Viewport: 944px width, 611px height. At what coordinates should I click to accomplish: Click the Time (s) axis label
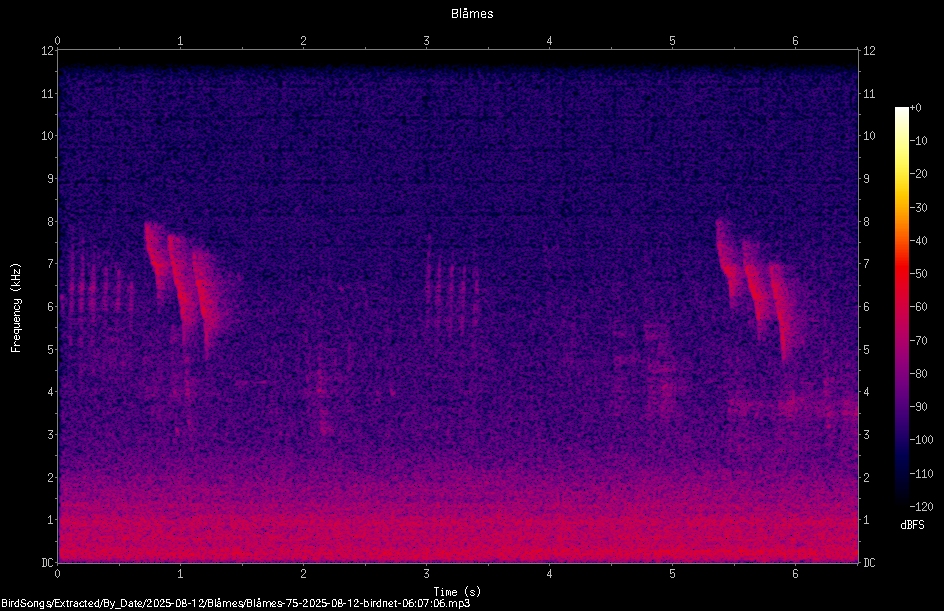coord(457,592)
